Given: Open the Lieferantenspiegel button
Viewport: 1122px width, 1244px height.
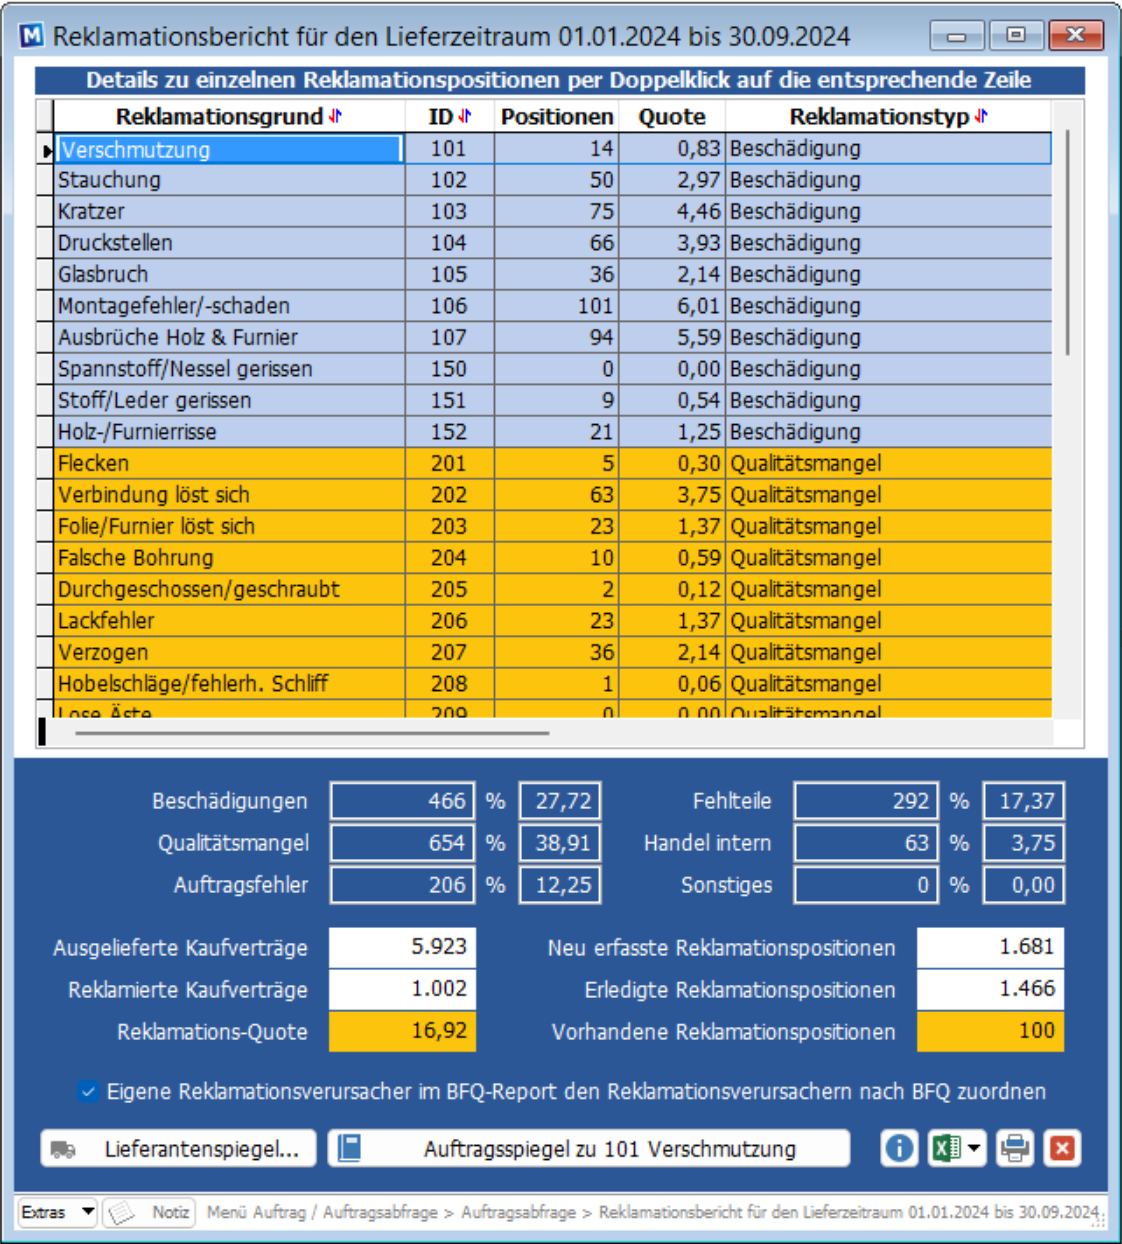Looking at the screenshot, I should (178, 1149).
